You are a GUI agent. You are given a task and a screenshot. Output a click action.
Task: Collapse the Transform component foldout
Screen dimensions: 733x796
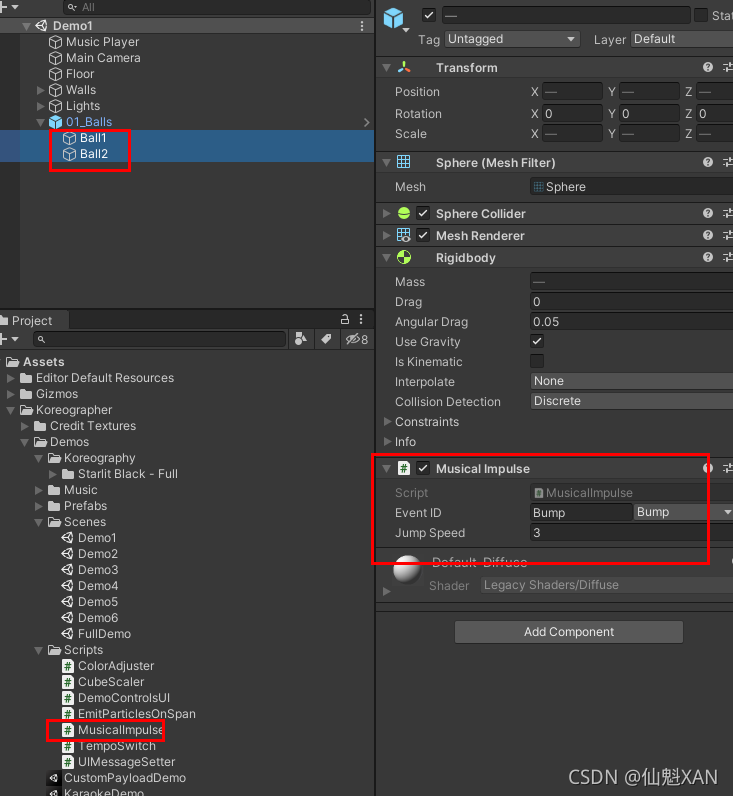[x=387, y=68]
